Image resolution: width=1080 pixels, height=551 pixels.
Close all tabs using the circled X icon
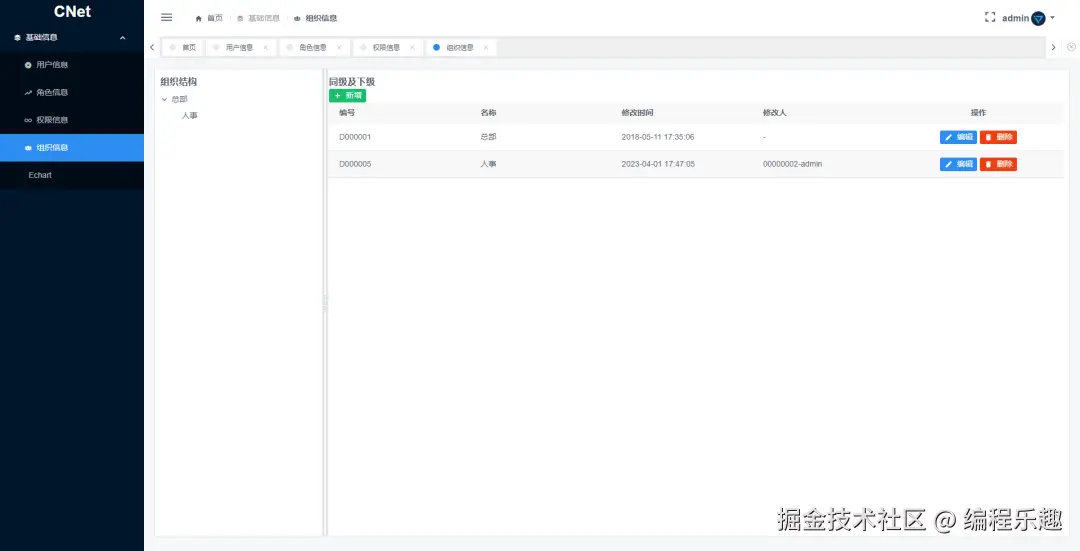pos(1071,47)
